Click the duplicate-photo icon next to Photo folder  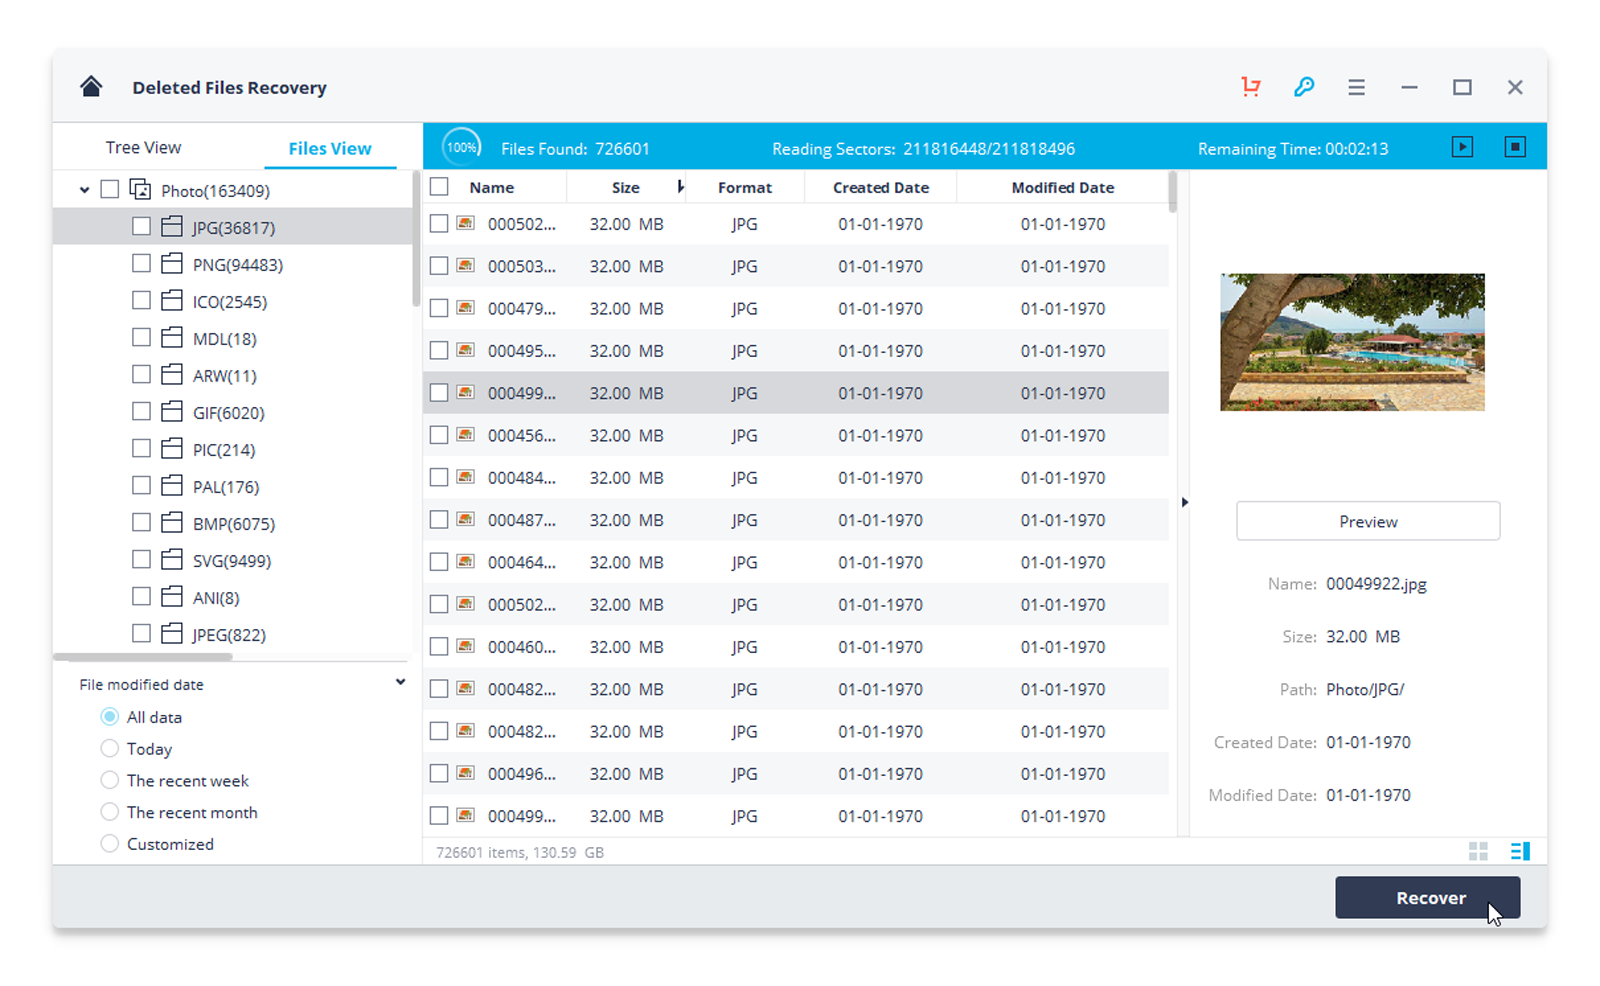pyautogui.click(x=140, y=189)
